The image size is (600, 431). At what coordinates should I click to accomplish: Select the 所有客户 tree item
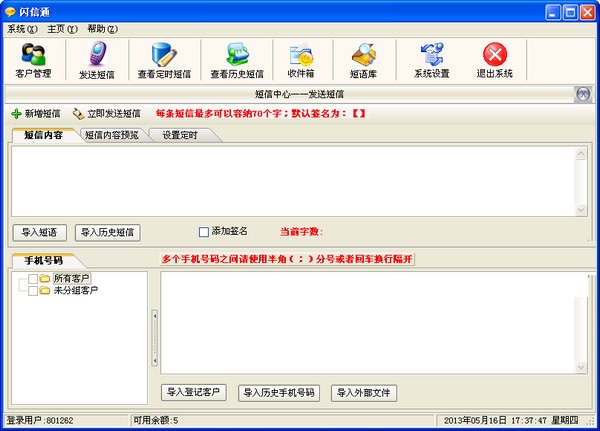tap(71, 278)
